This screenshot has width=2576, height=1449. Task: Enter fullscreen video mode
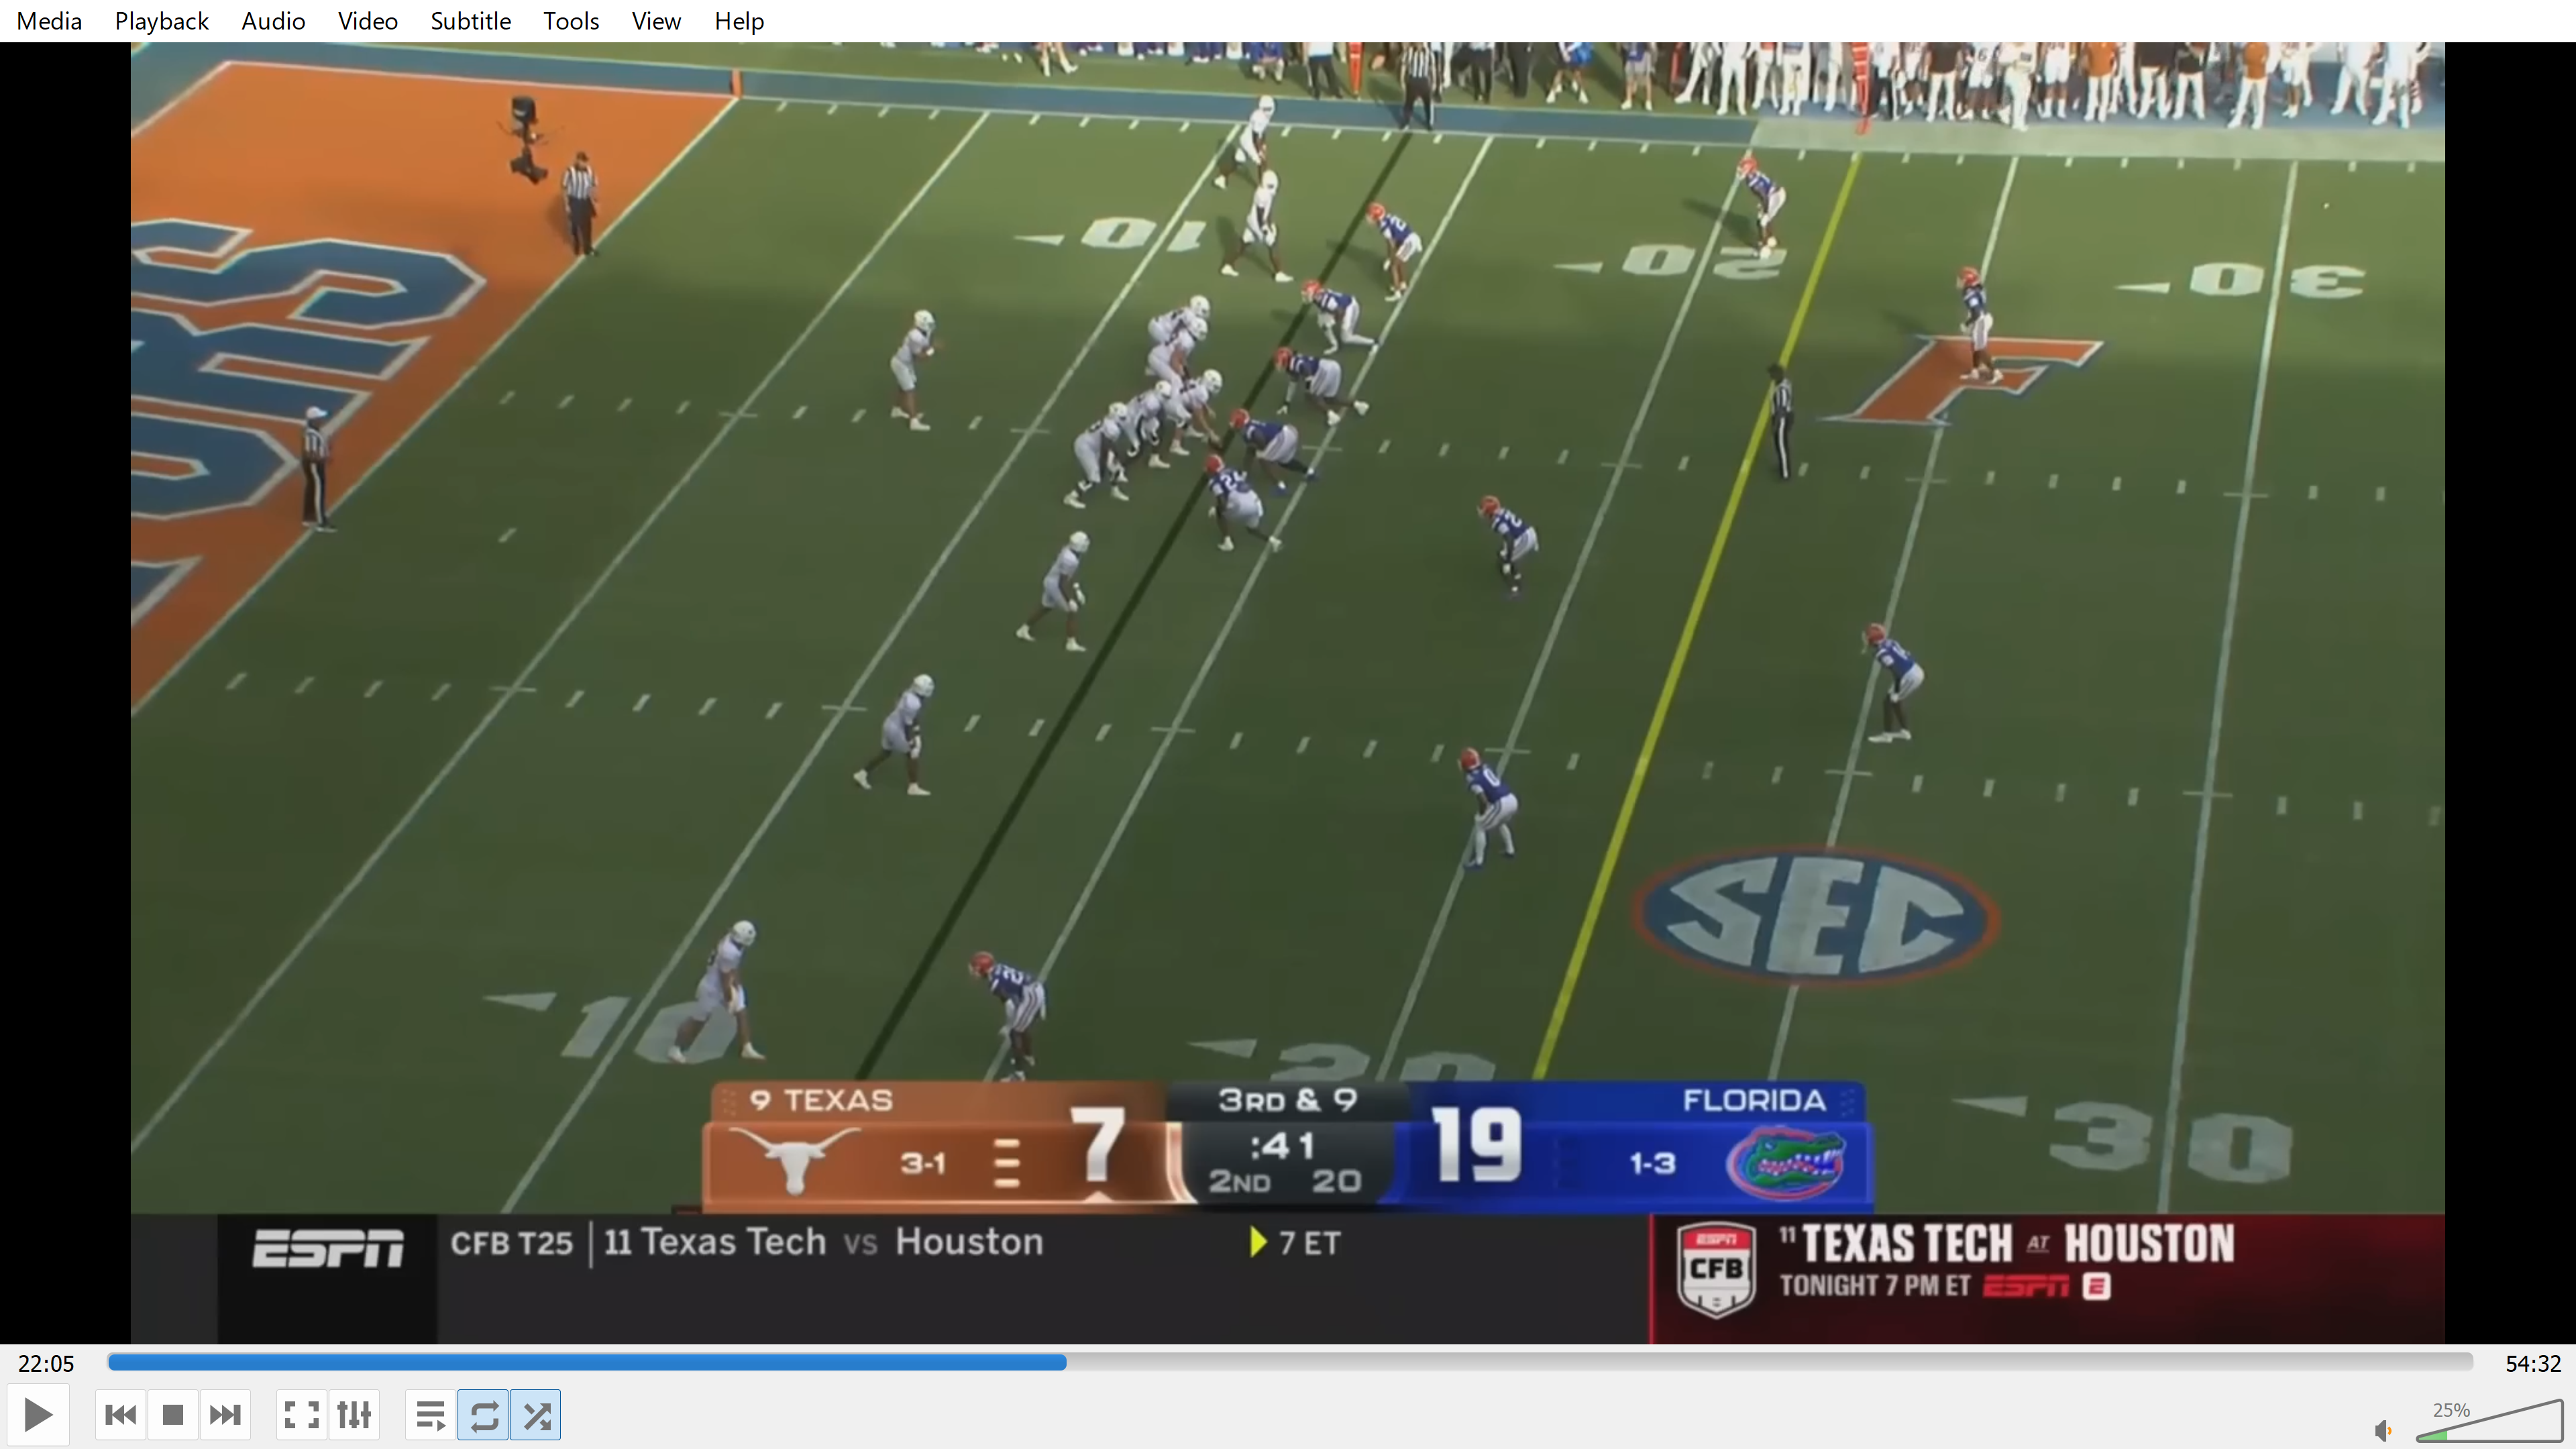(301, 1415)
